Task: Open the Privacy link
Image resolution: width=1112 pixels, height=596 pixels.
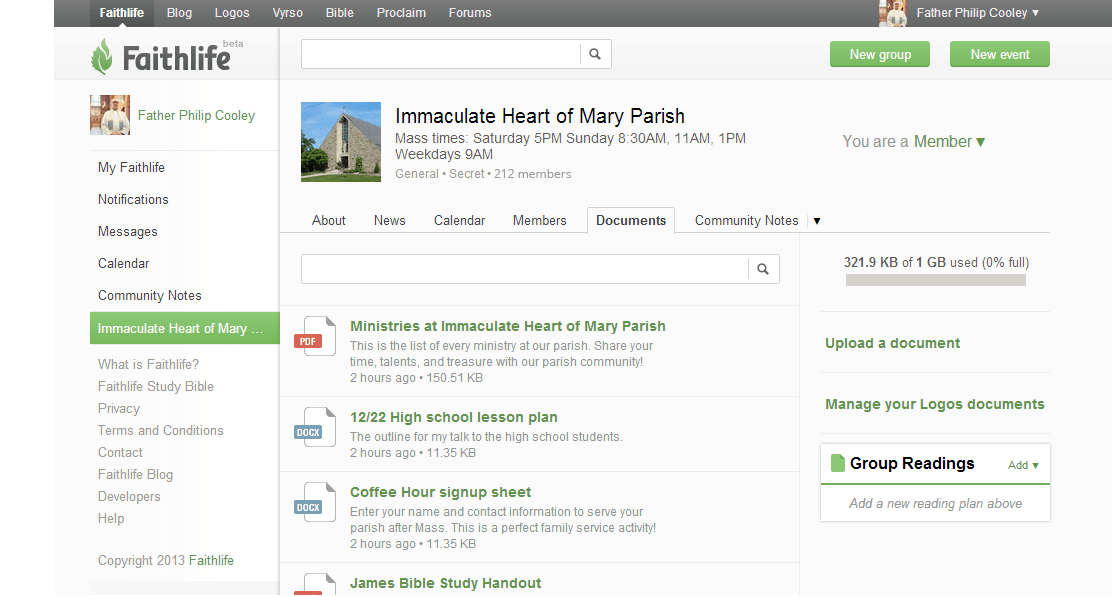Action: click(118, 409)
